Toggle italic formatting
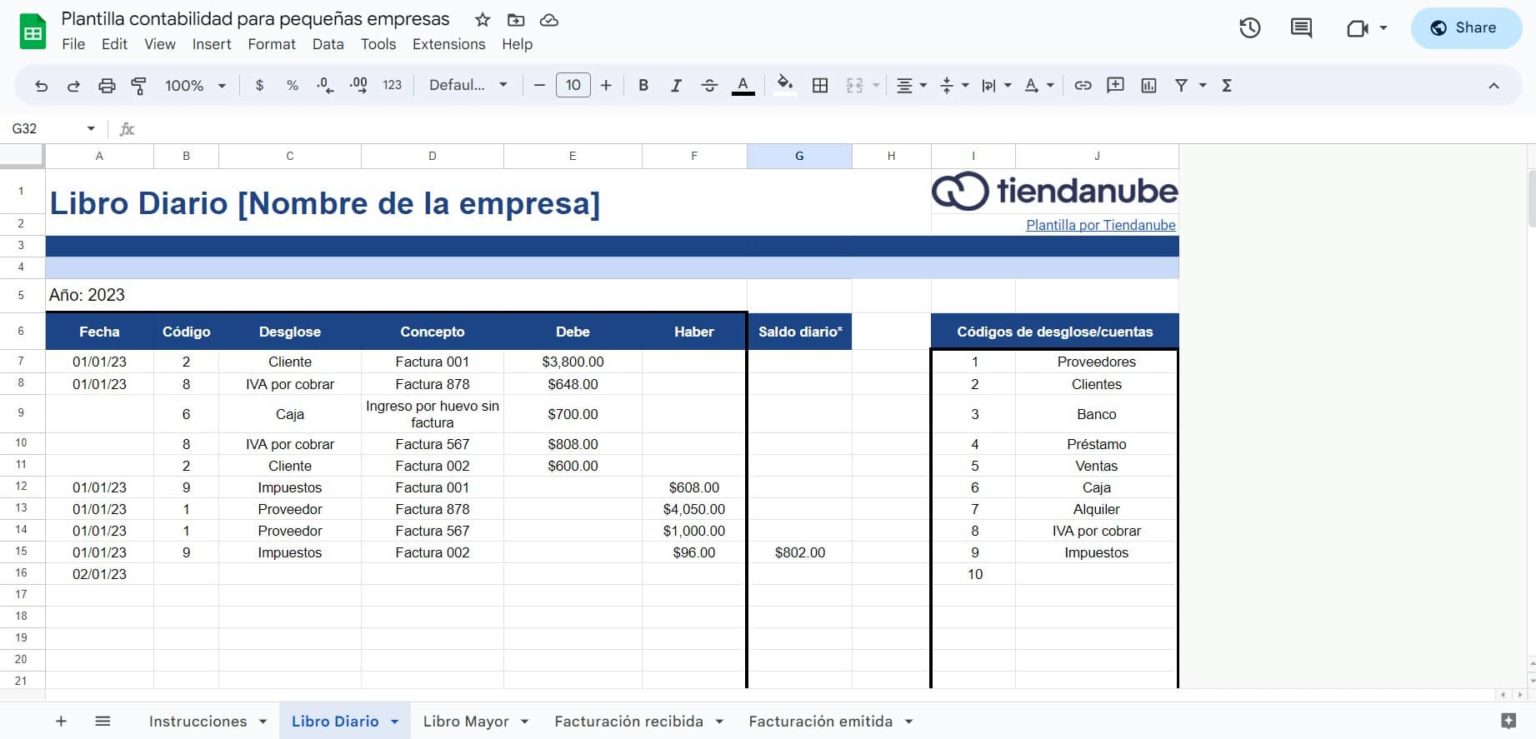 click(x=676, y=85)
